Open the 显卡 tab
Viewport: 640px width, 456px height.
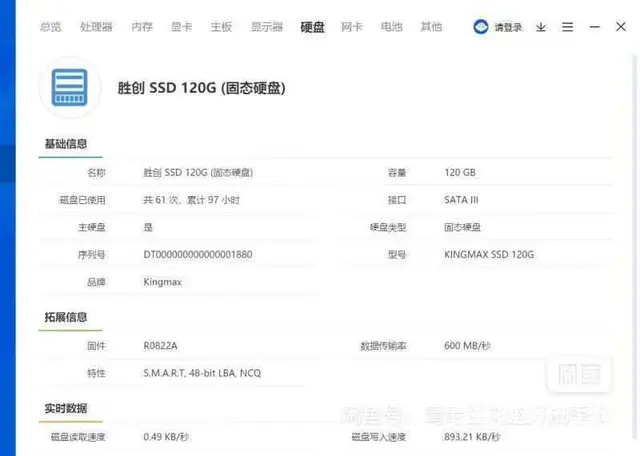click(x=182, y=27)
